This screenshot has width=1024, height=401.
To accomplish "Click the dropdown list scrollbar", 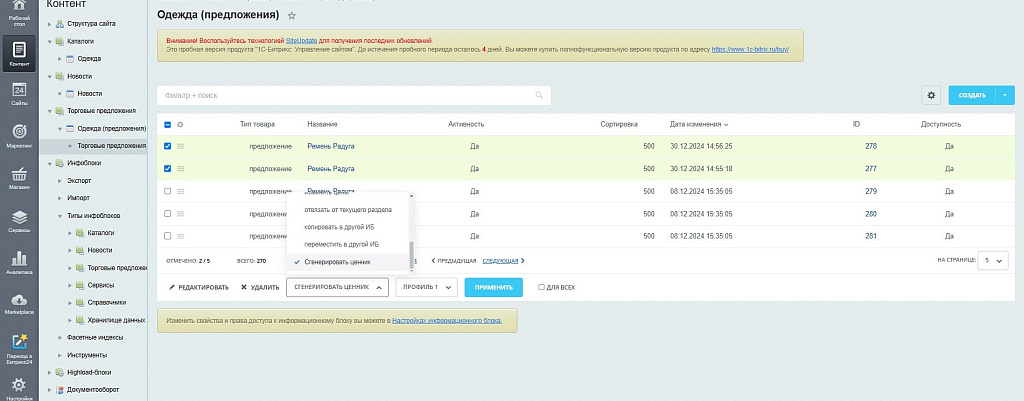I will [411, 250].
